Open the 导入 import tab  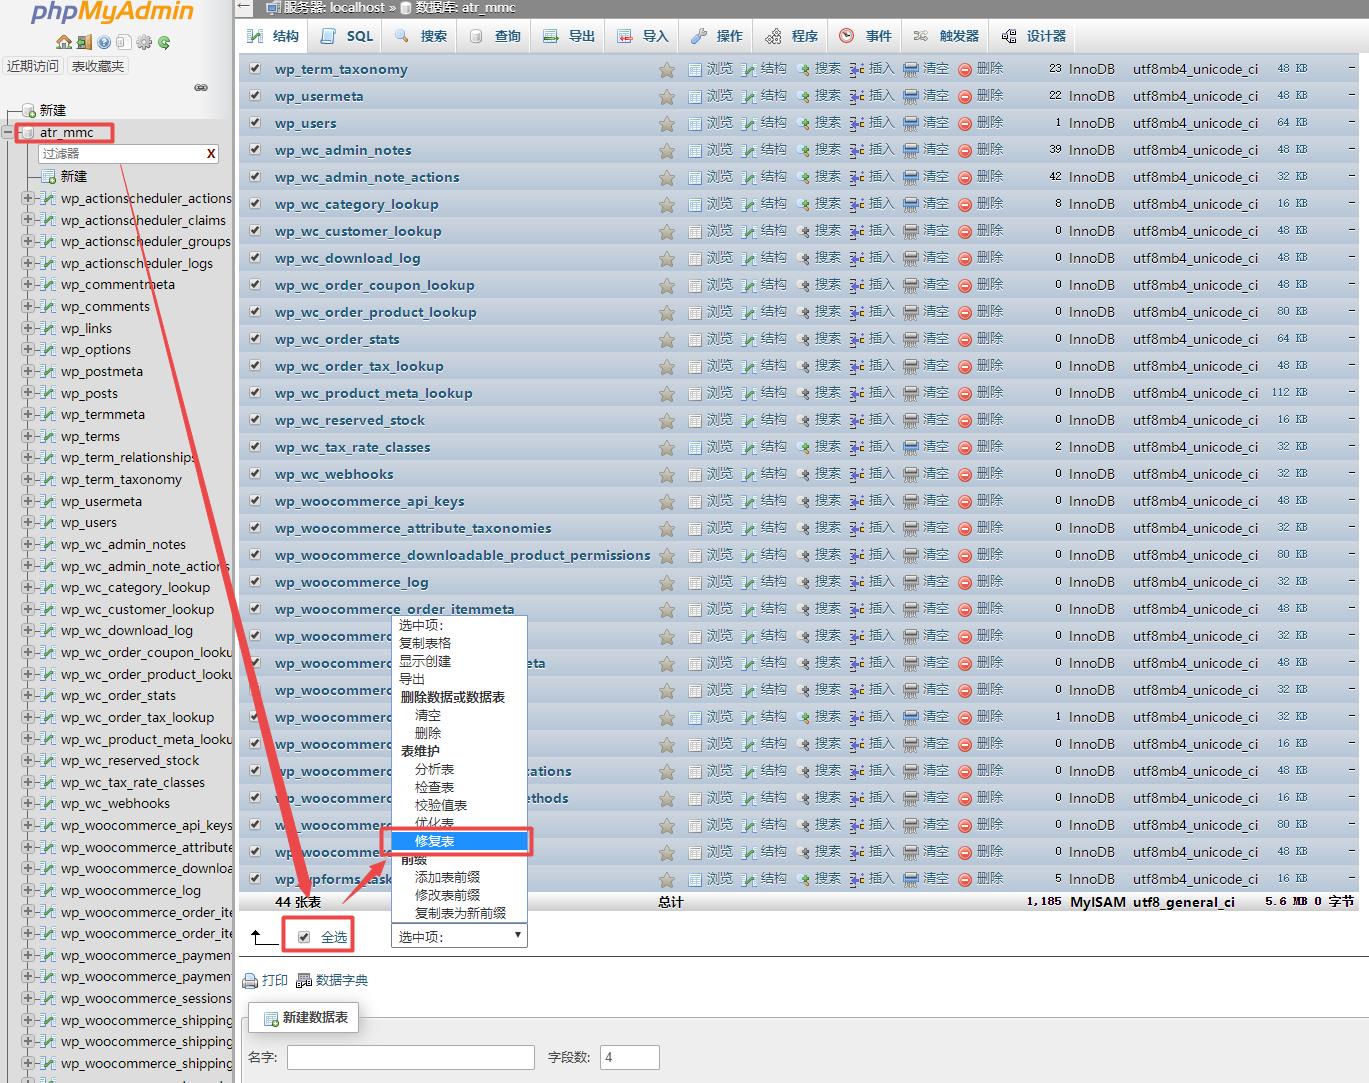click(x=643, y=36)
